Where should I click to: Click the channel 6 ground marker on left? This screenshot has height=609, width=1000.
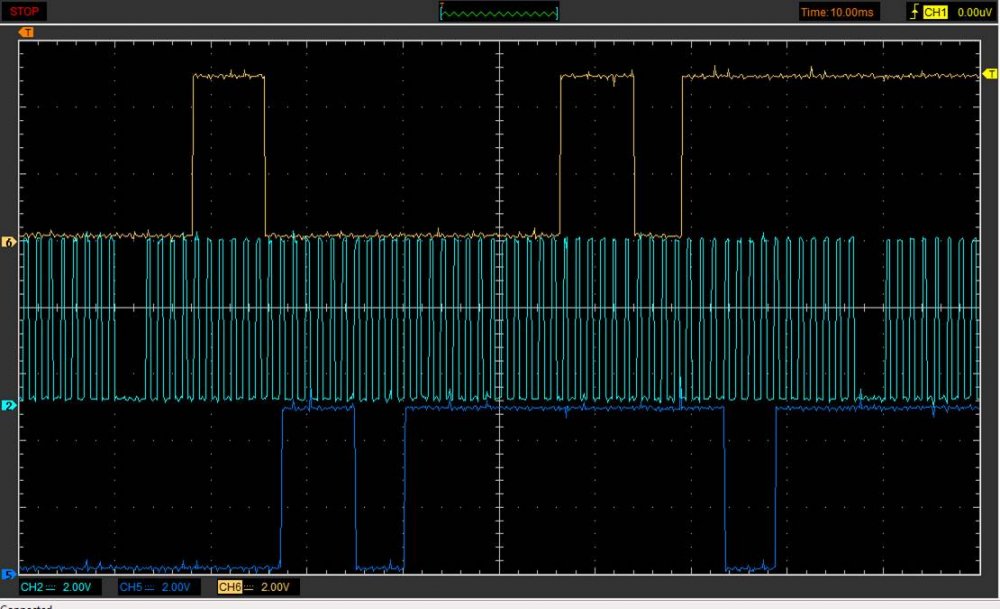coord(9,242)
